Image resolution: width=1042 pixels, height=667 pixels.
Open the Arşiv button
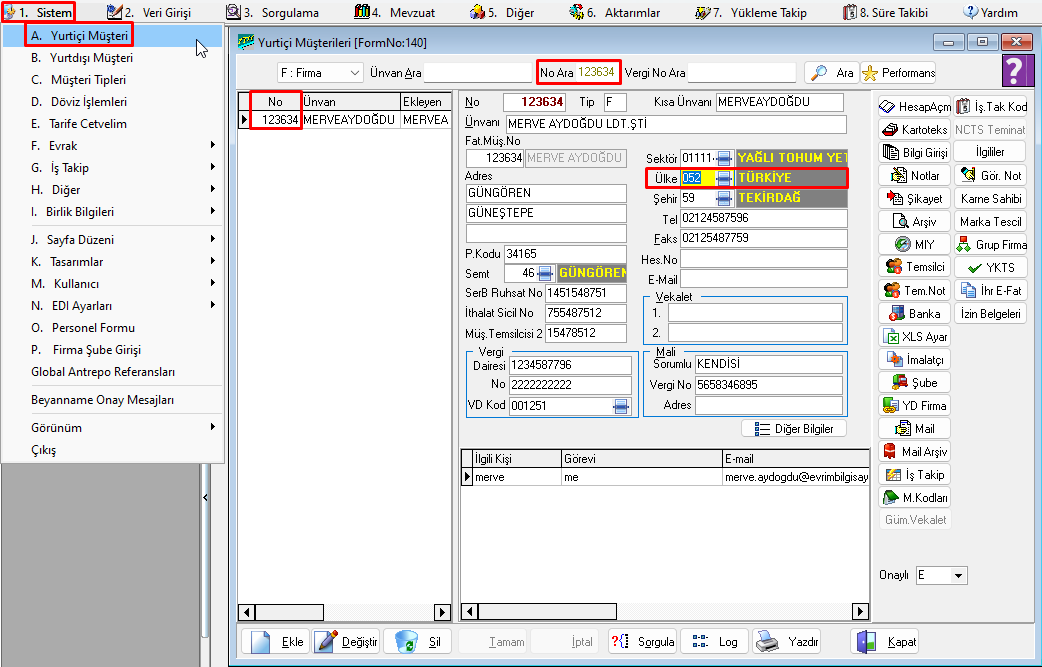(x=914, y=222)
